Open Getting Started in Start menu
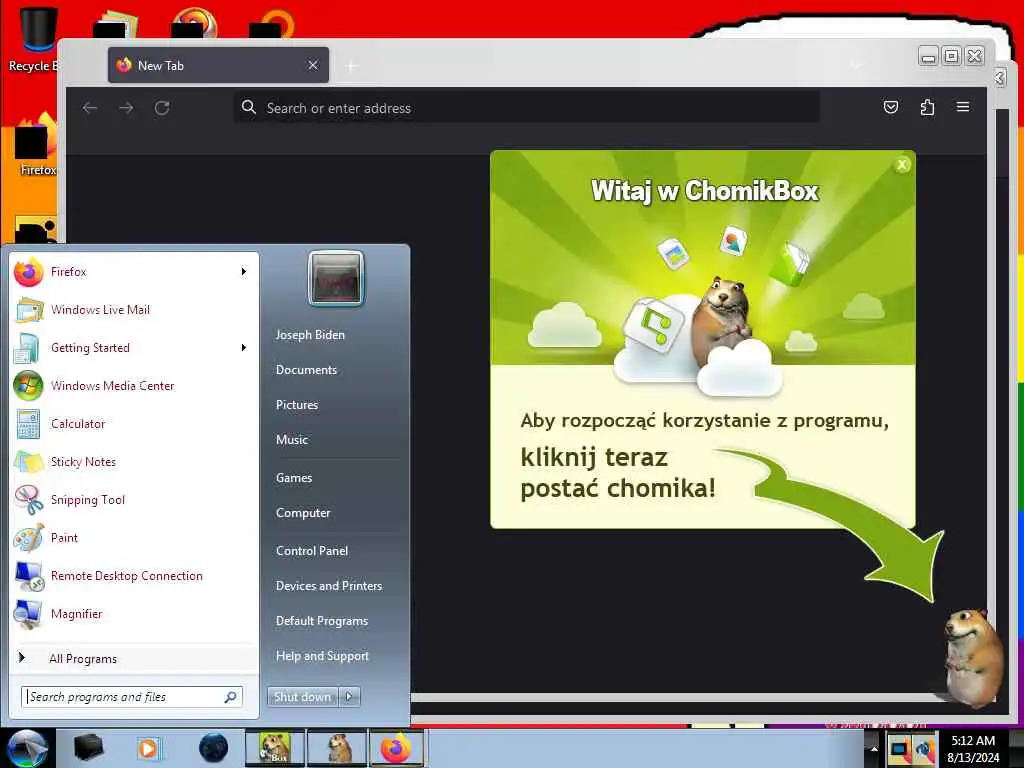Viewport: 1024px width, 768px height. click(x=135, y=347)
